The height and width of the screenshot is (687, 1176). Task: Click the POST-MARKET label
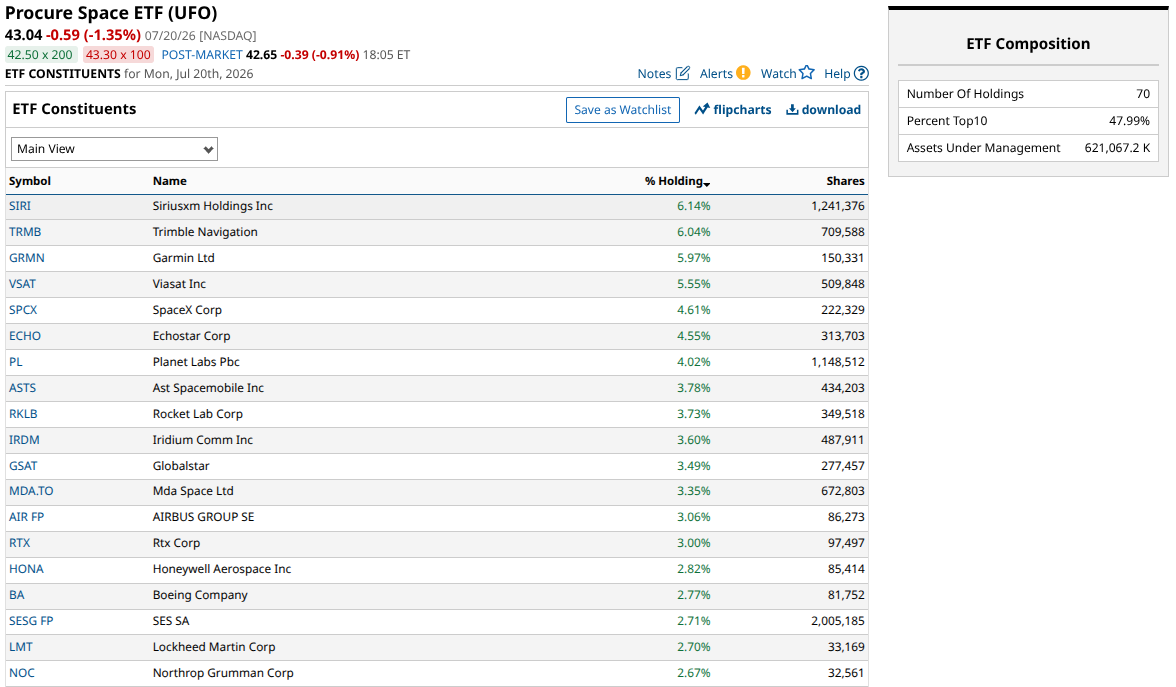tap(202, 55)
